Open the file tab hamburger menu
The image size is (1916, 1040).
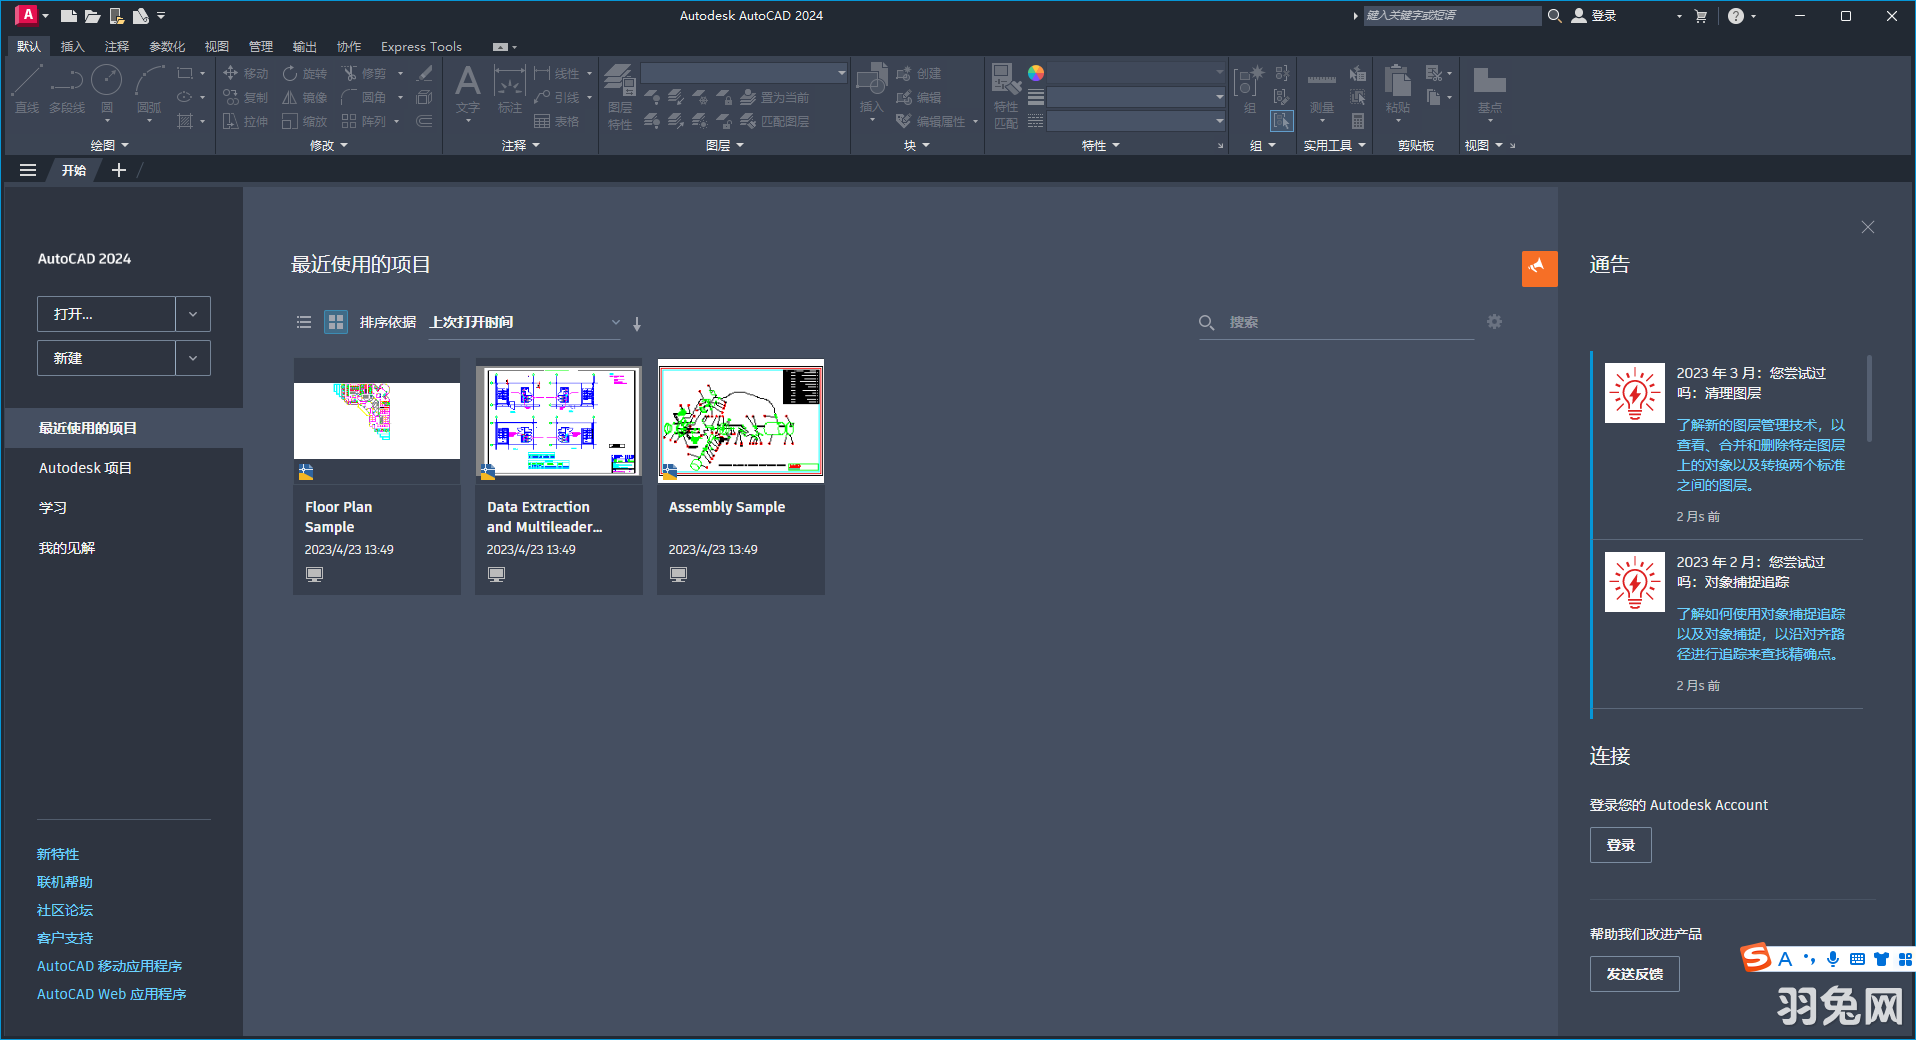[x=28, y=170]
